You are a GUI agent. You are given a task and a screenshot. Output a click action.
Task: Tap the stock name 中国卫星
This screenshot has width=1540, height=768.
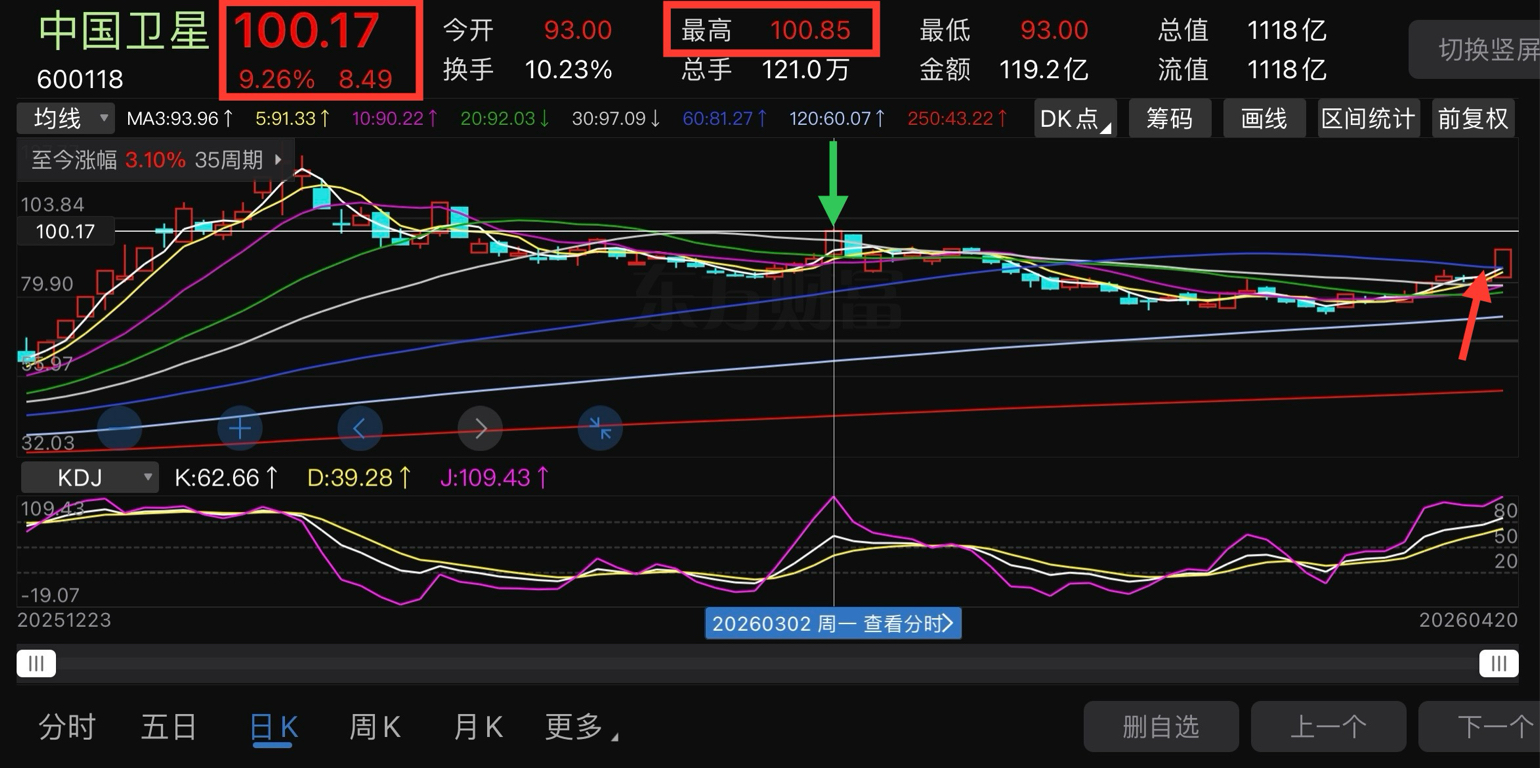[x=124, y=30]
